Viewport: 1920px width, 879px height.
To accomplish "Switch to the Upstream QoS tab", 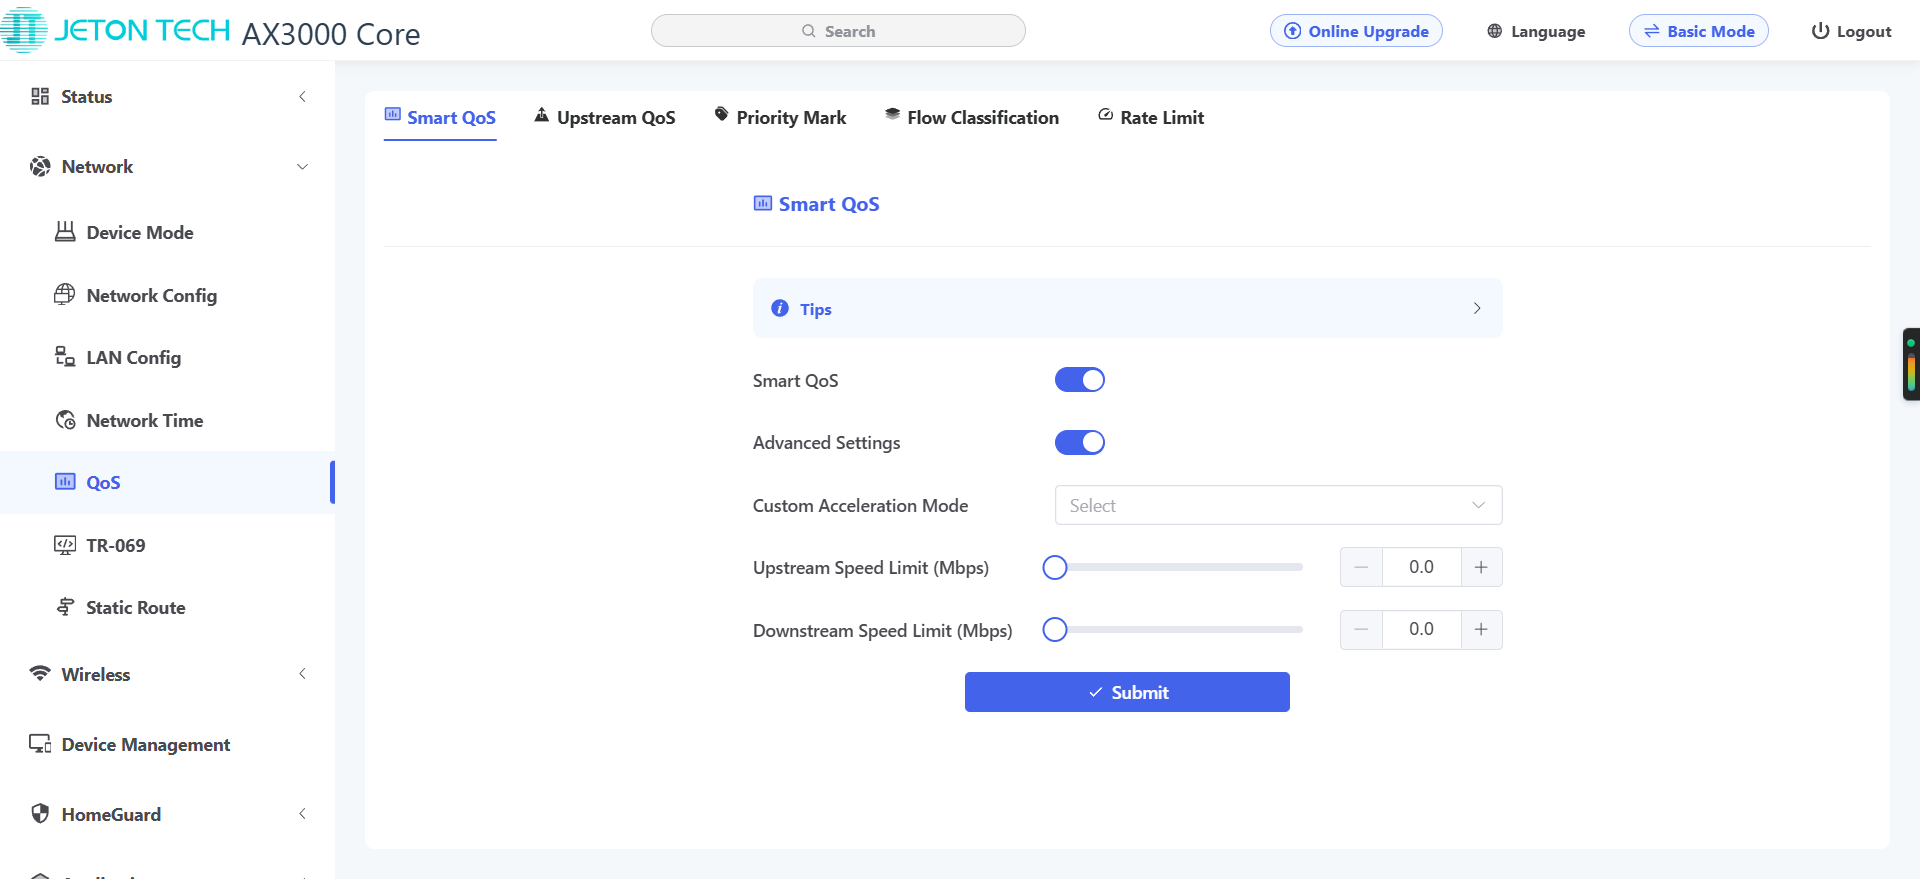I will [x=605, y=117].
